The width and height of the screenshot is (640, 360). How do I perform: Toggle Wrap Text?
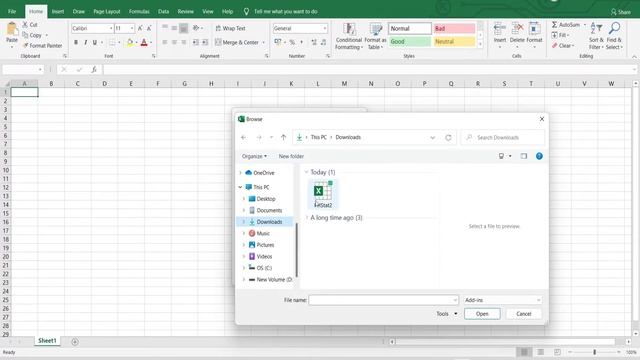pyautogui.click(x=230, y=28)
